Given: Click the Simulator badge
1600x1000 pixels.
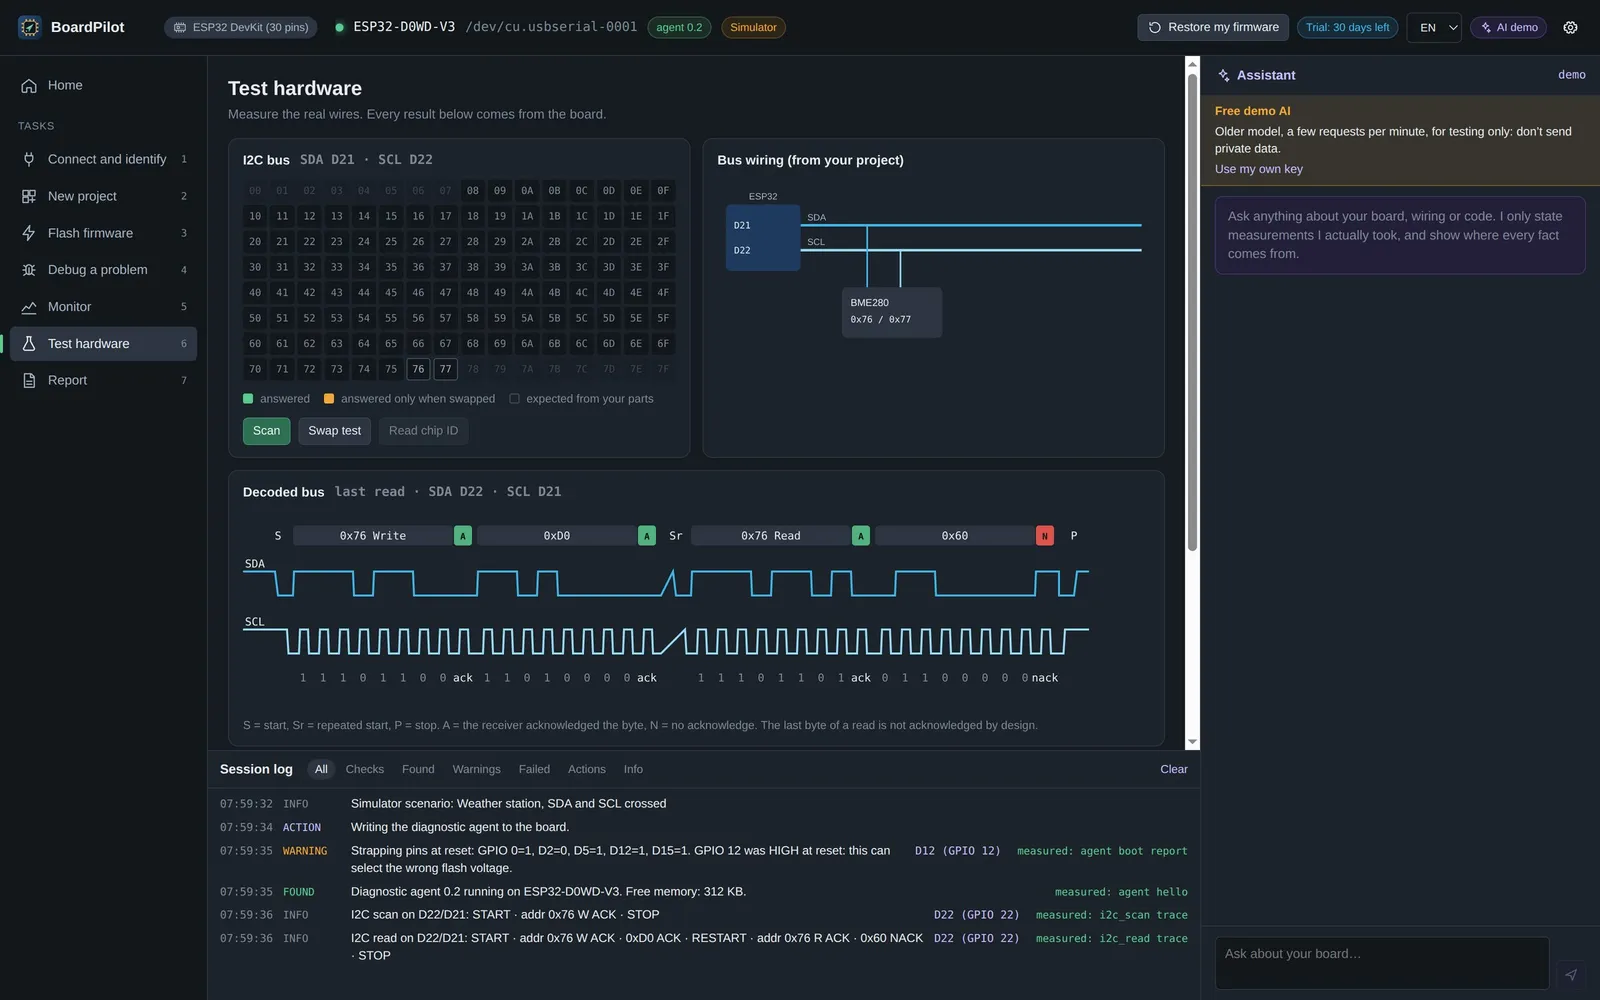Looking at the screenshot, I should (753, 27).
